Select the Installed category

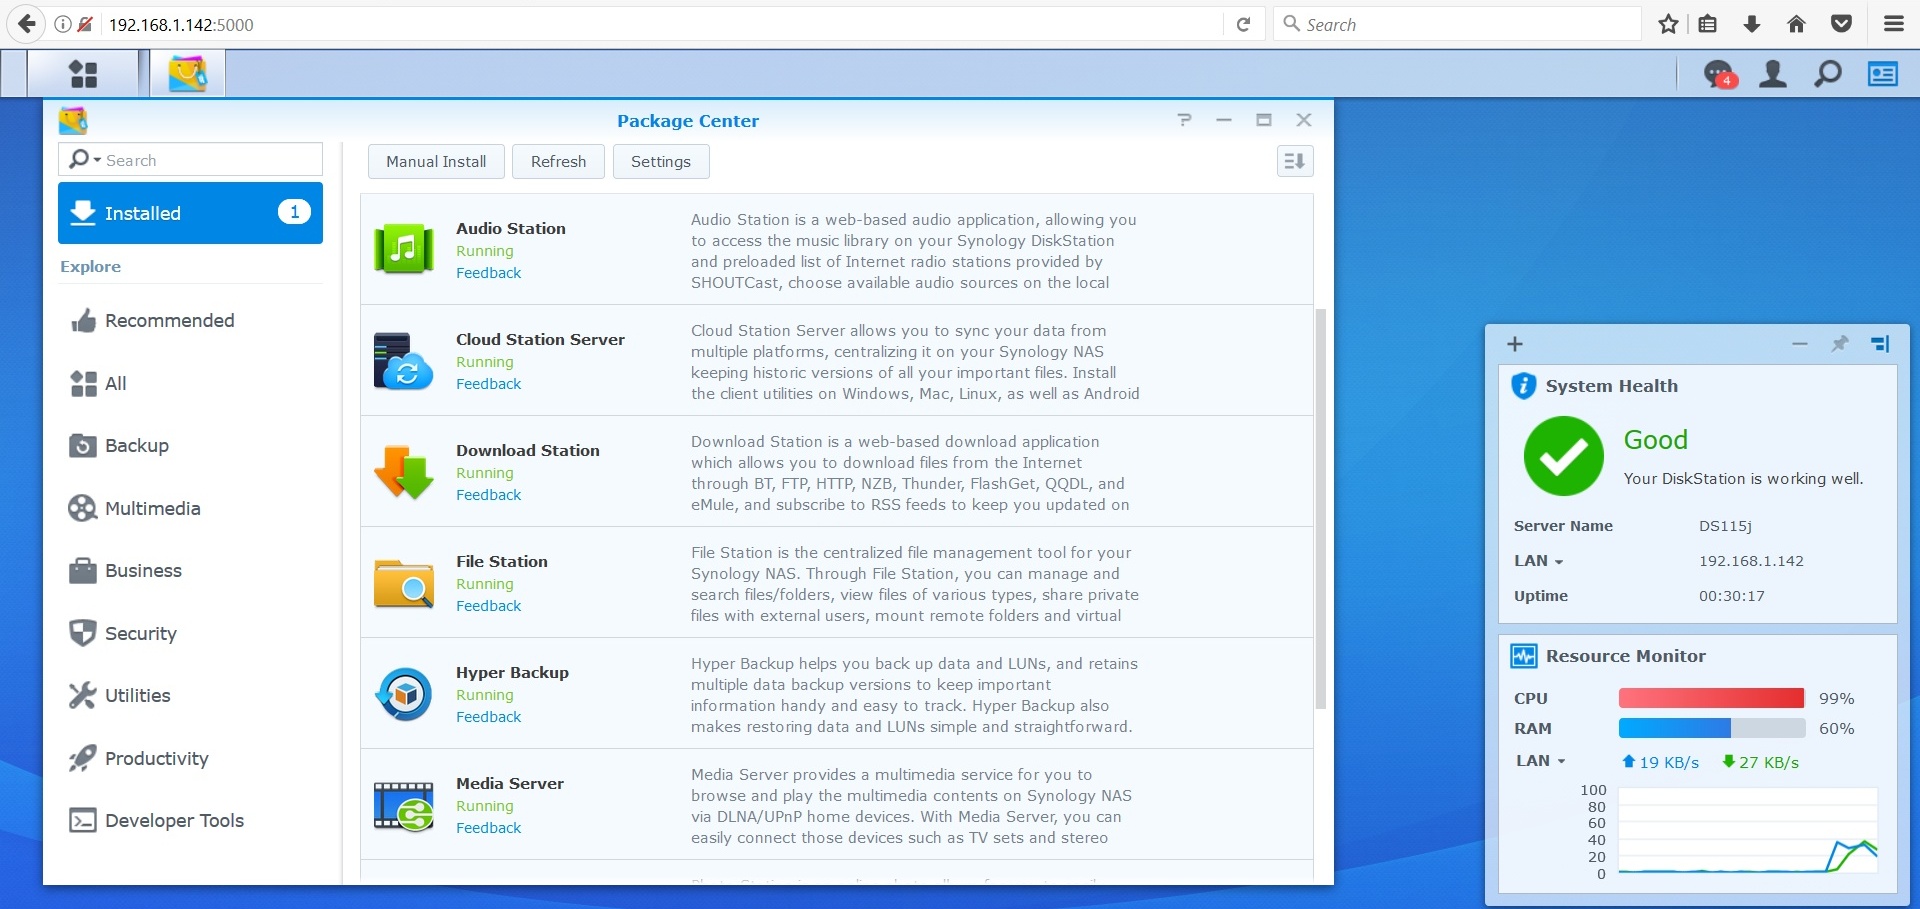pos(190,213)
